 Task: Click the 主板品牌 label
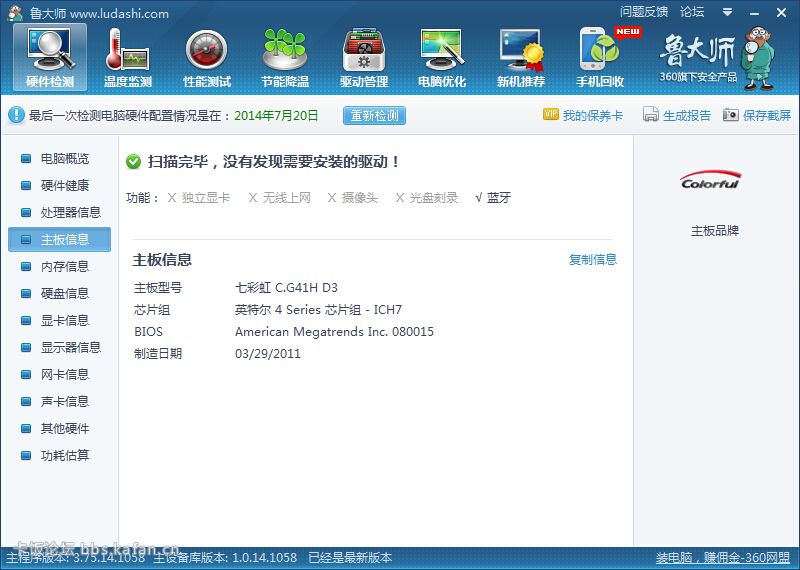pos(715,231)
